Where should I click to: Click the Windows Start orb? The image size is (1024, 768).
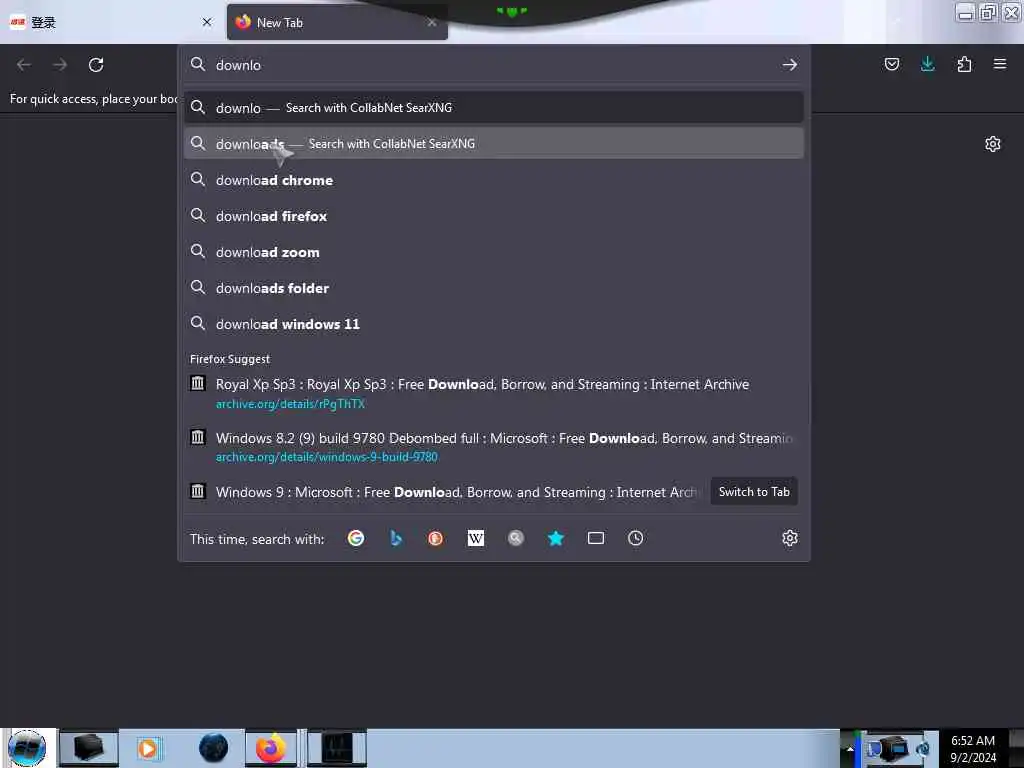[27, 748]
